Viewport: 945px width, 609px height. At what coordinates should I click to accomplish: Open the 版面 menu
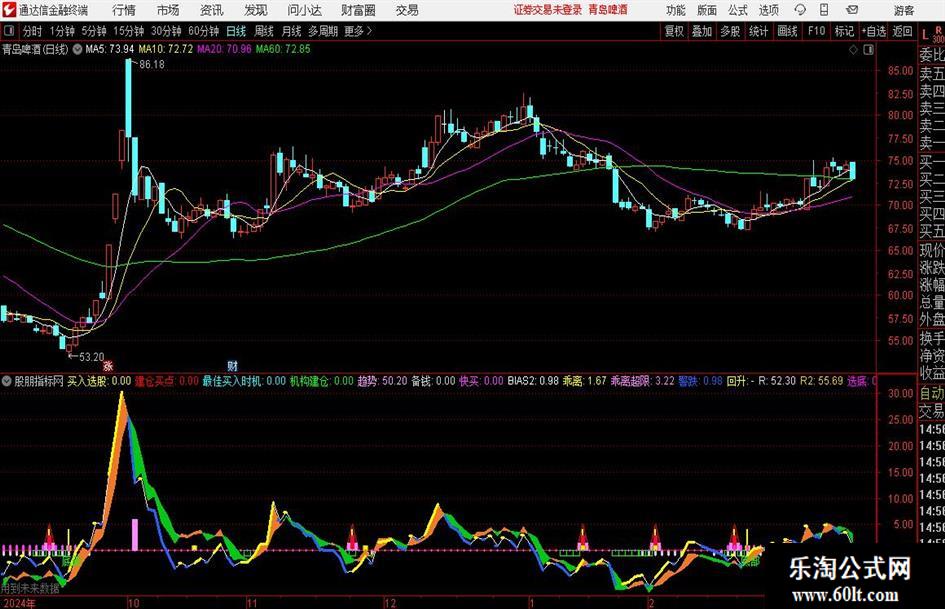pyautogui.click(x=707, y=10)
